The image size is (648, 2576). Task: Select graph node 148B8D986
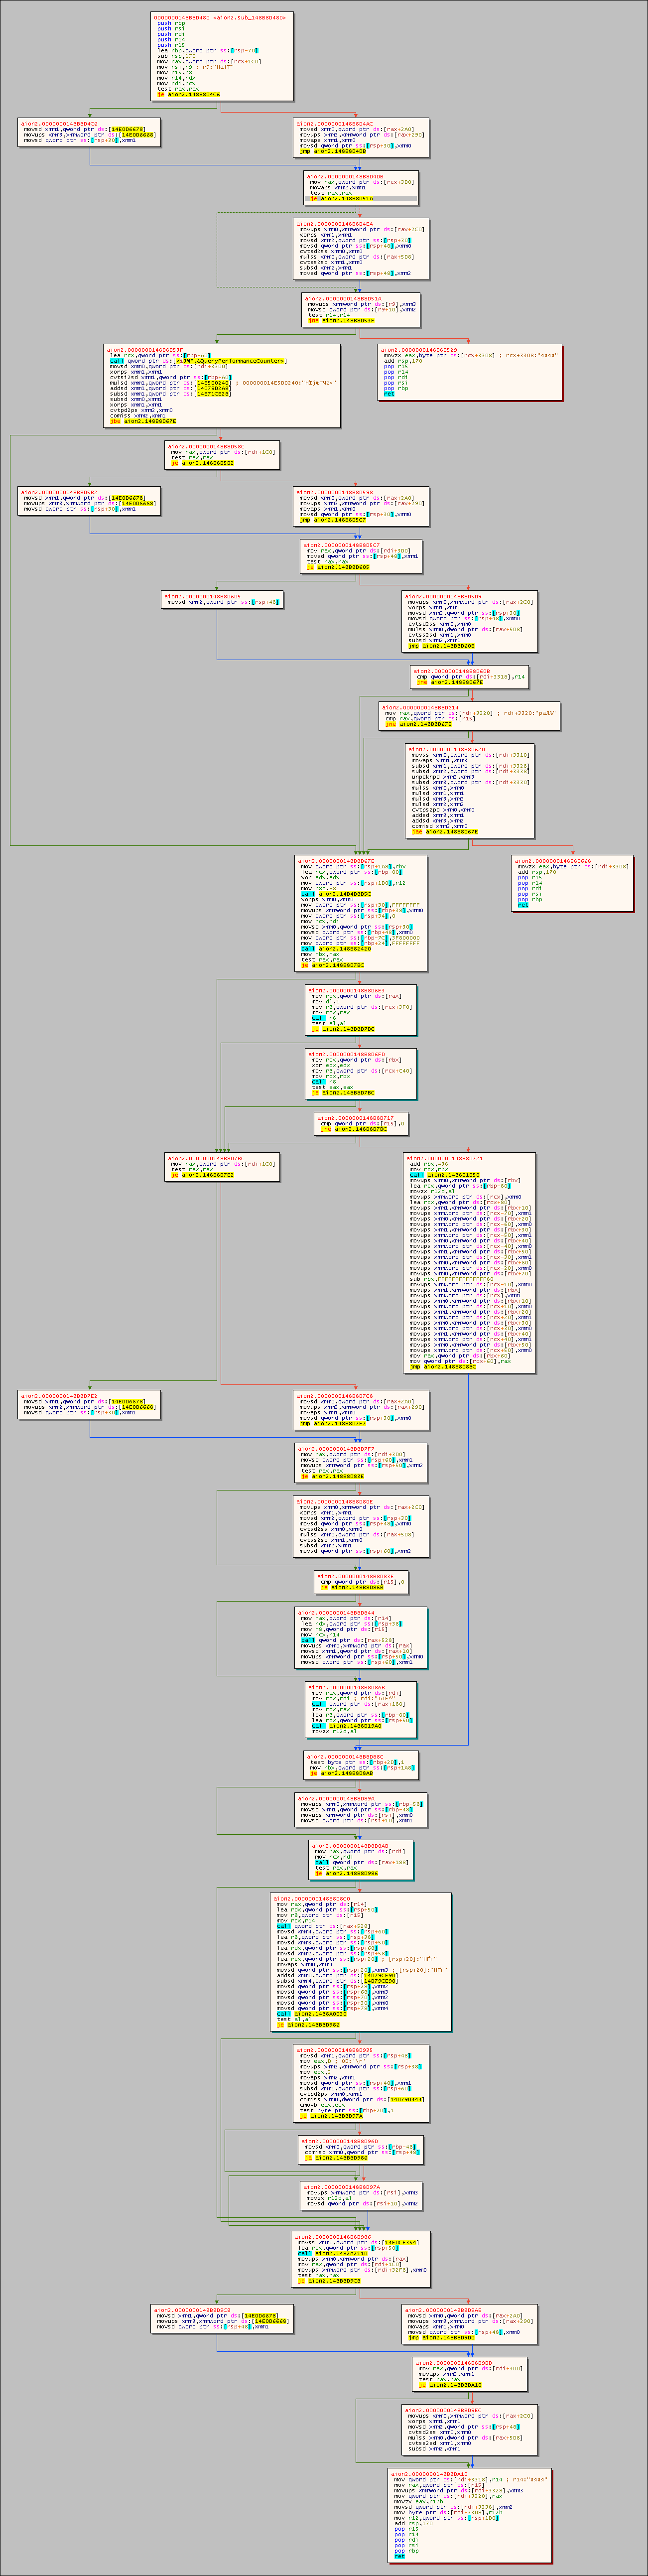pyautogui.click(x=361, y=2259)
